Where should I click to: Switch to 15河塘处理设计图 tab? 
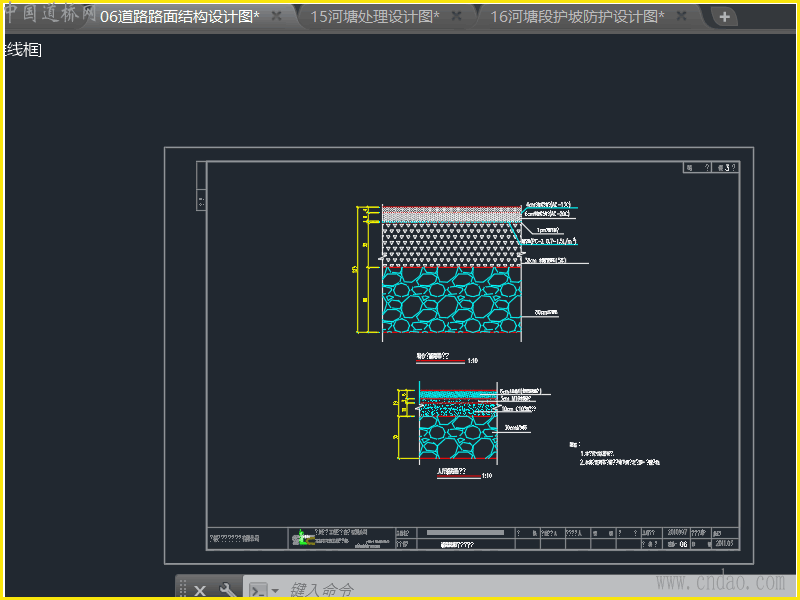click(x=374, y=17)
